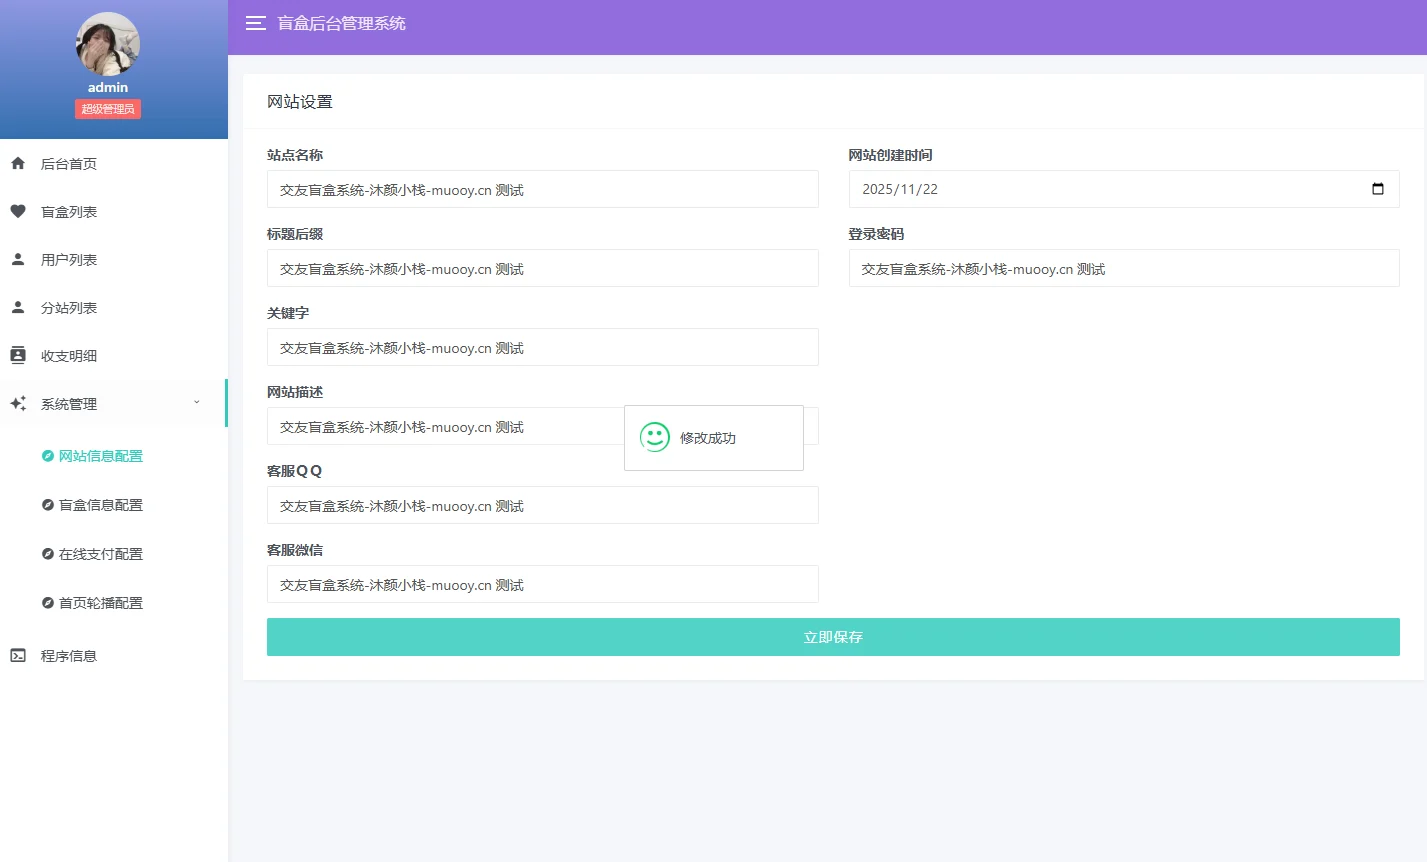
Task: Focus the 登录密码 input field
Action: point(1123,268)
